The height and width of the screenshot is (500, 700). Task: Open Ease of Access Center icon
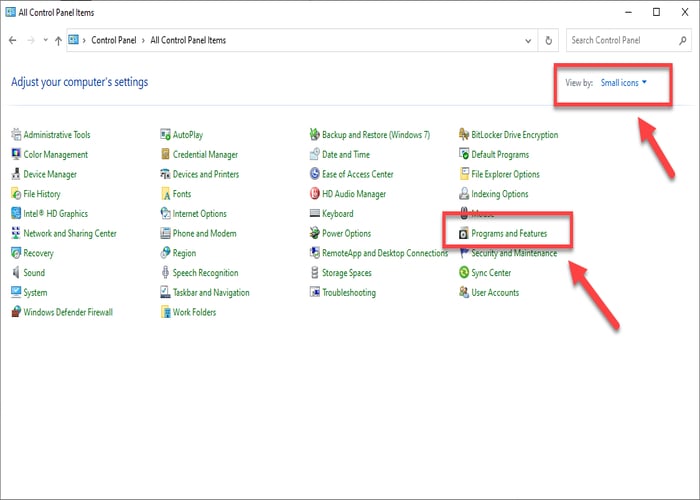pyautogui.click(x=315, y=174)
